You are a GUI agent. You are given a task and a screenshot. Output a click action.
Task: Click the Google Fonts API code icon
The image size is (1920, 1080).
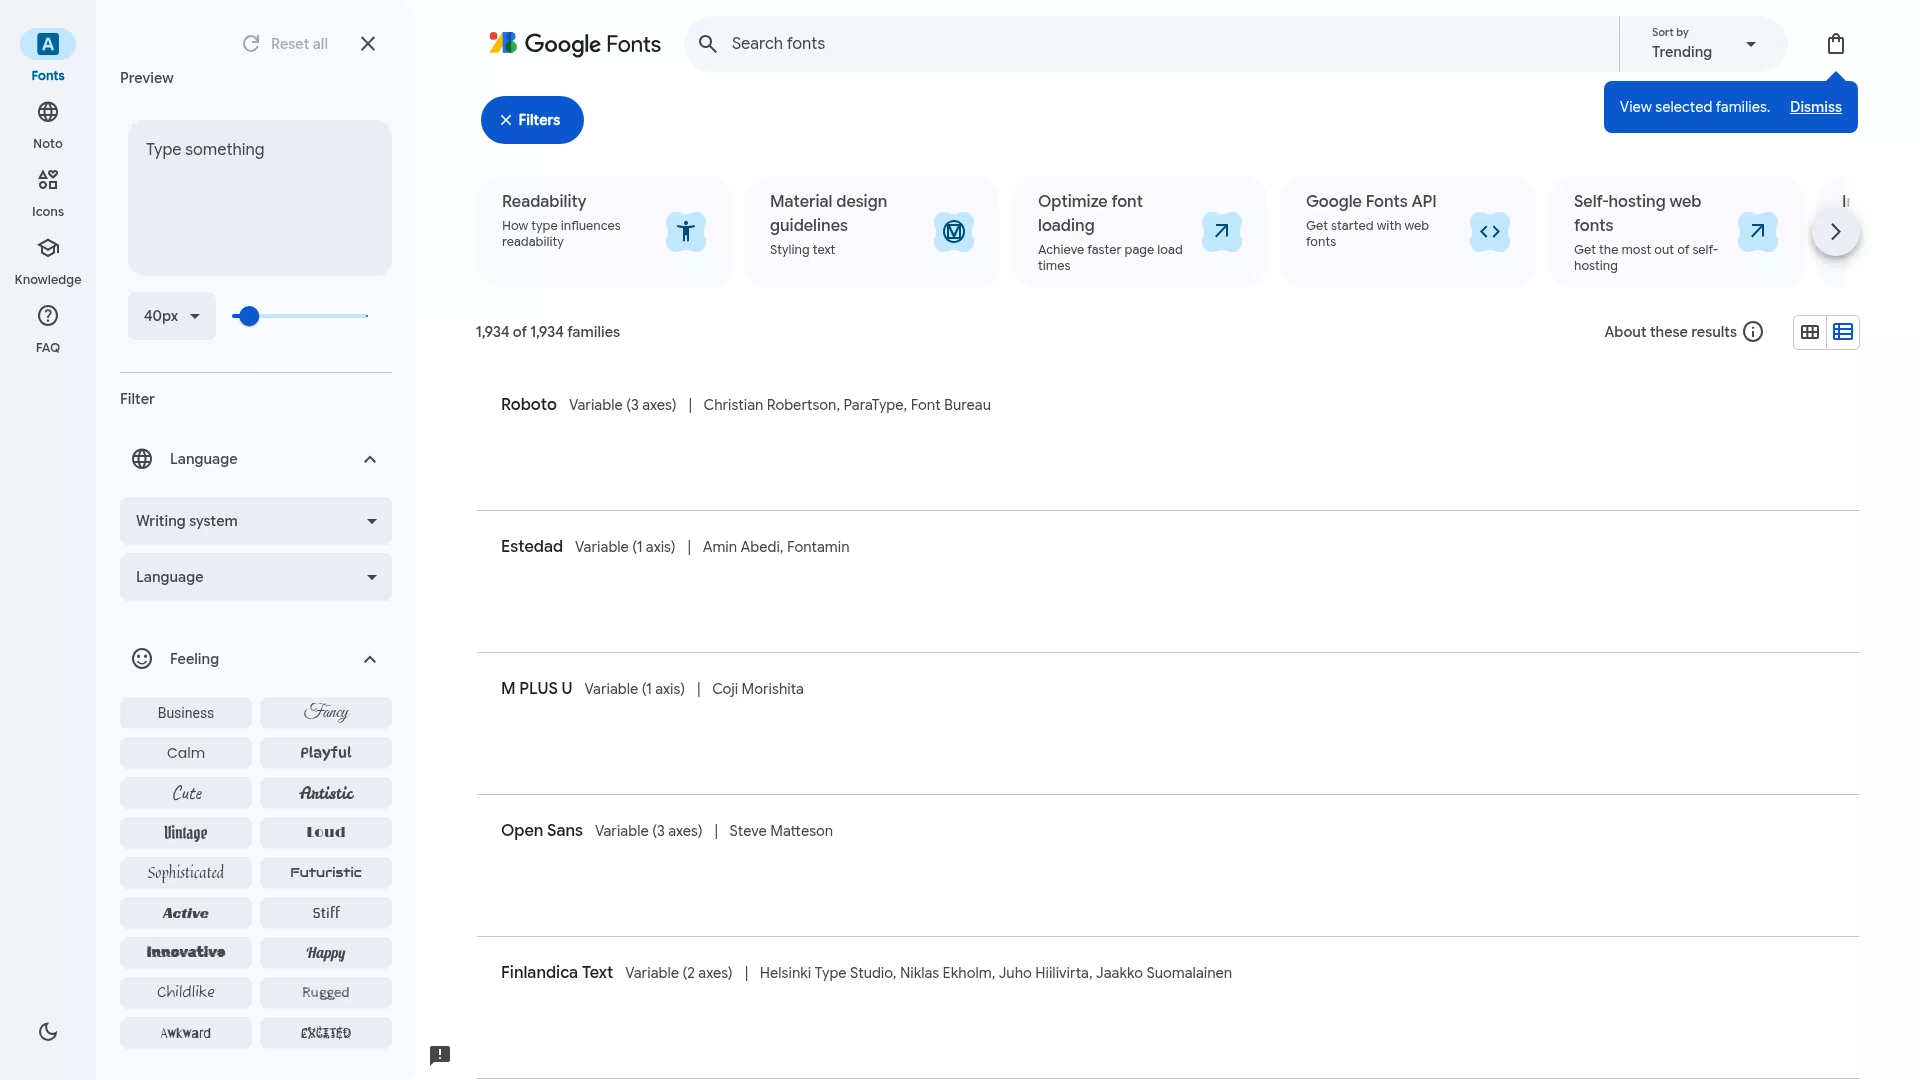[1490, 232]
